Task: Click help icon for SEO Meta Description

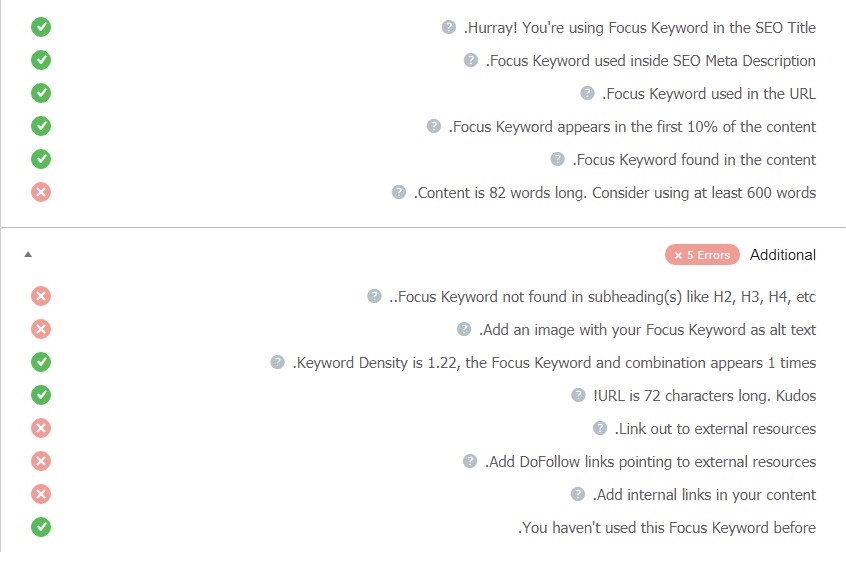Action: click(x=471, y=60)
